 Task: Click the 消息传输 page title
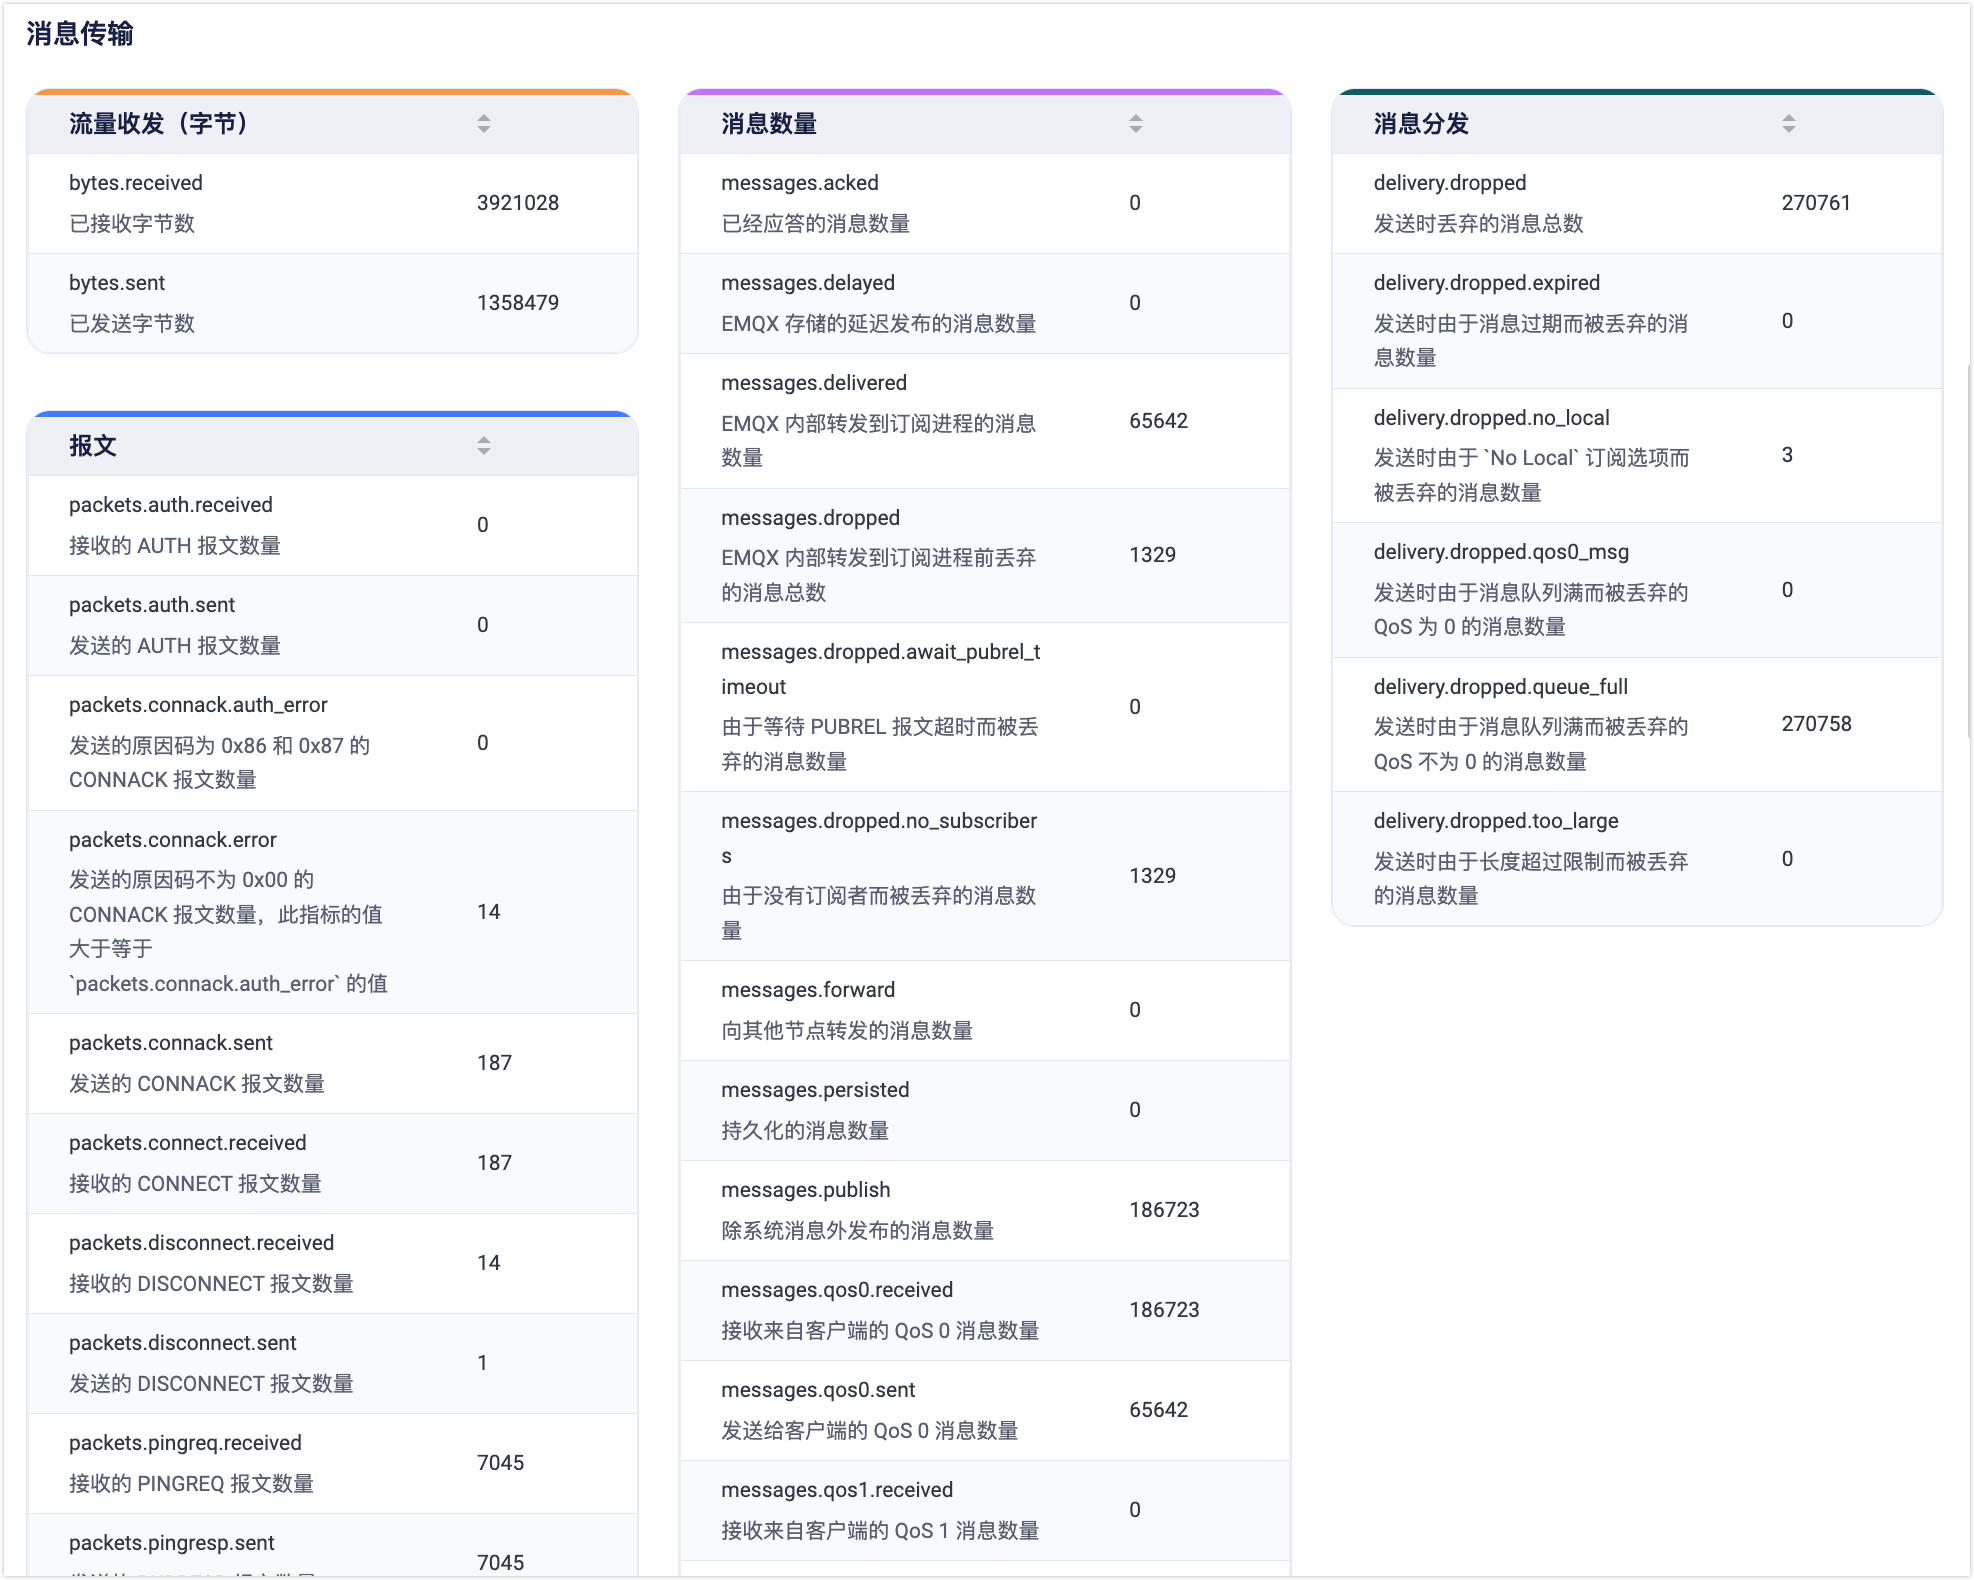[x=80, y=34]
